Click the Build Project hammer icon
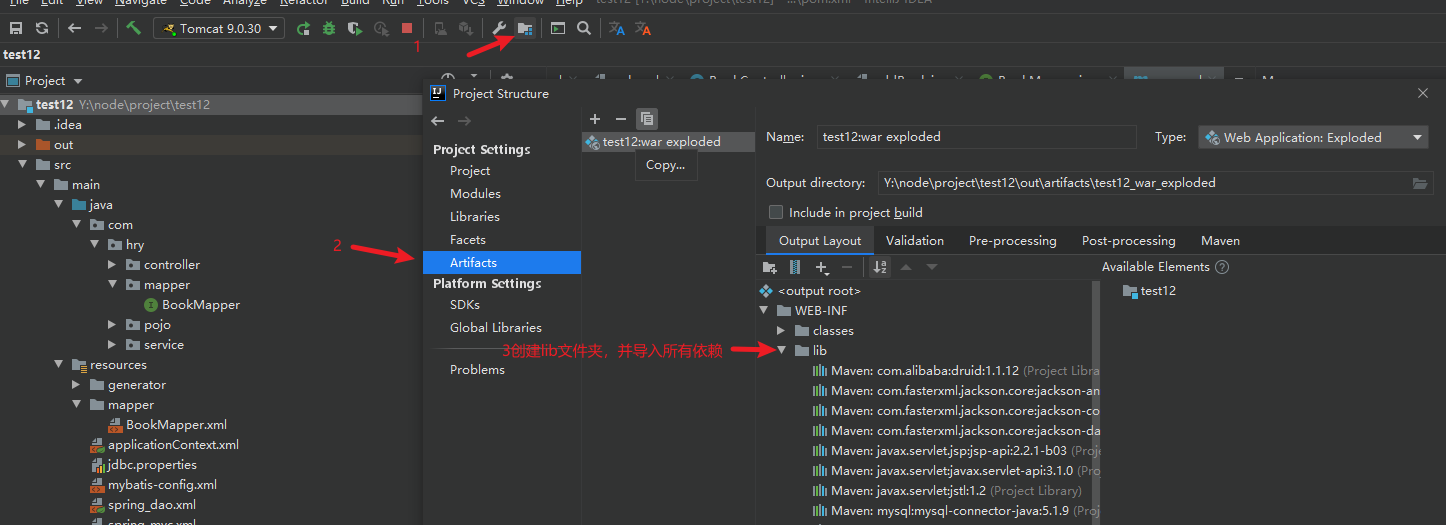Image resolution: width=1446 pixels, height=525 pixels. (133, 29)
